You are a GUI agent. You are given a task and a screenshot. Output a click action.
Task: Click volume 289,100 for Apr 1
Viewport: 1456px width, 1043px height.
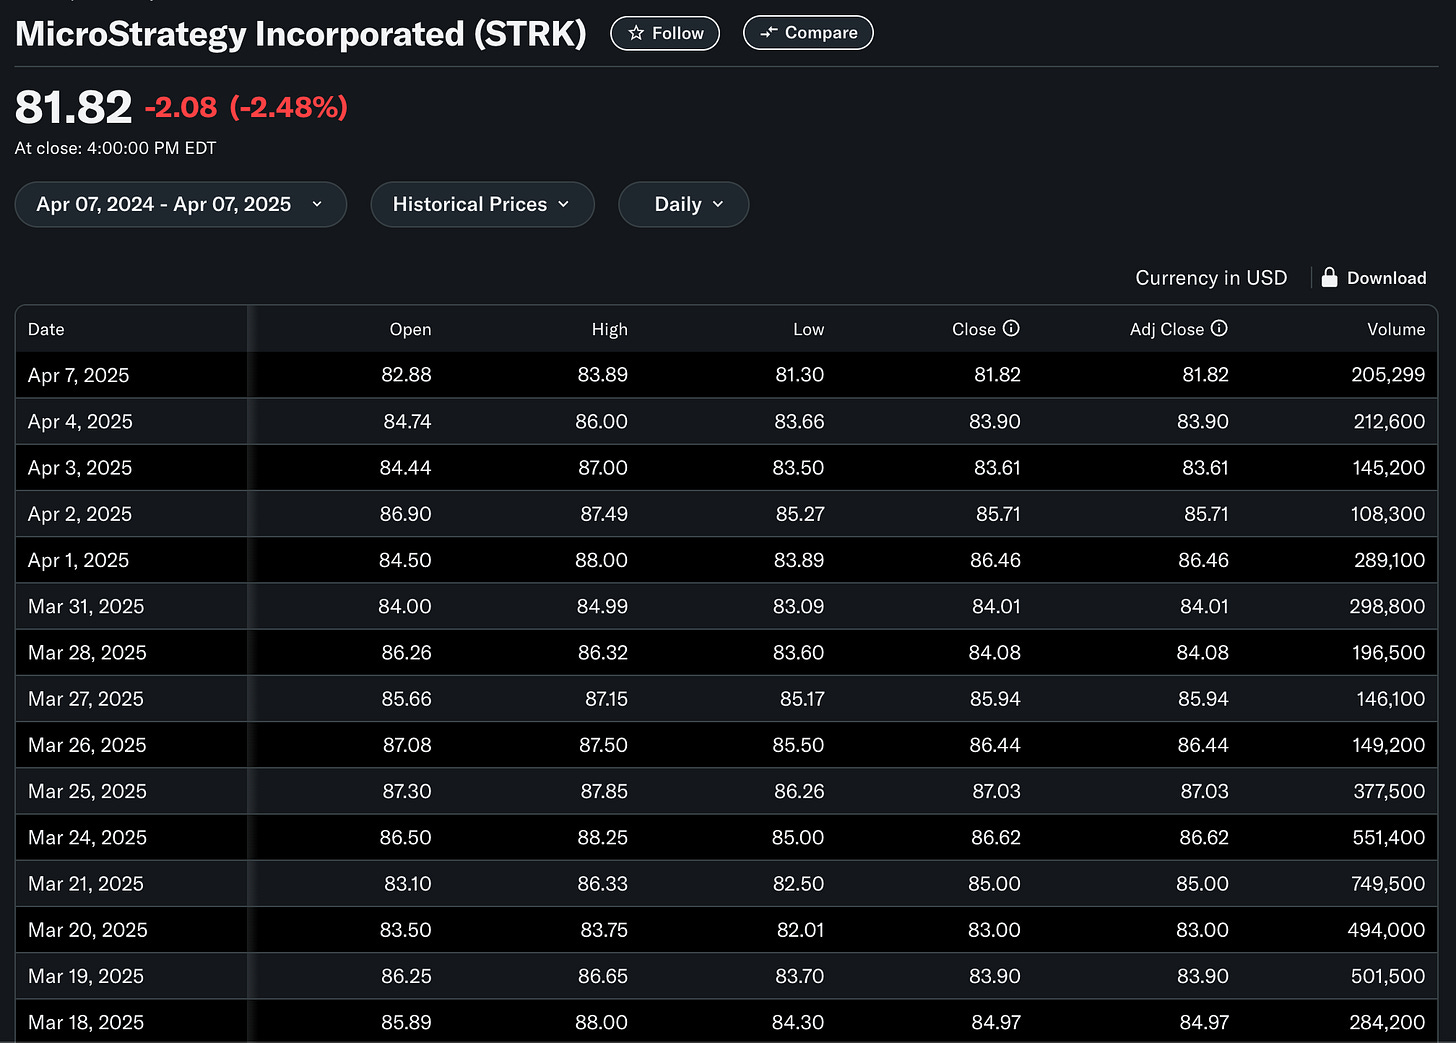click(1389, 560)
